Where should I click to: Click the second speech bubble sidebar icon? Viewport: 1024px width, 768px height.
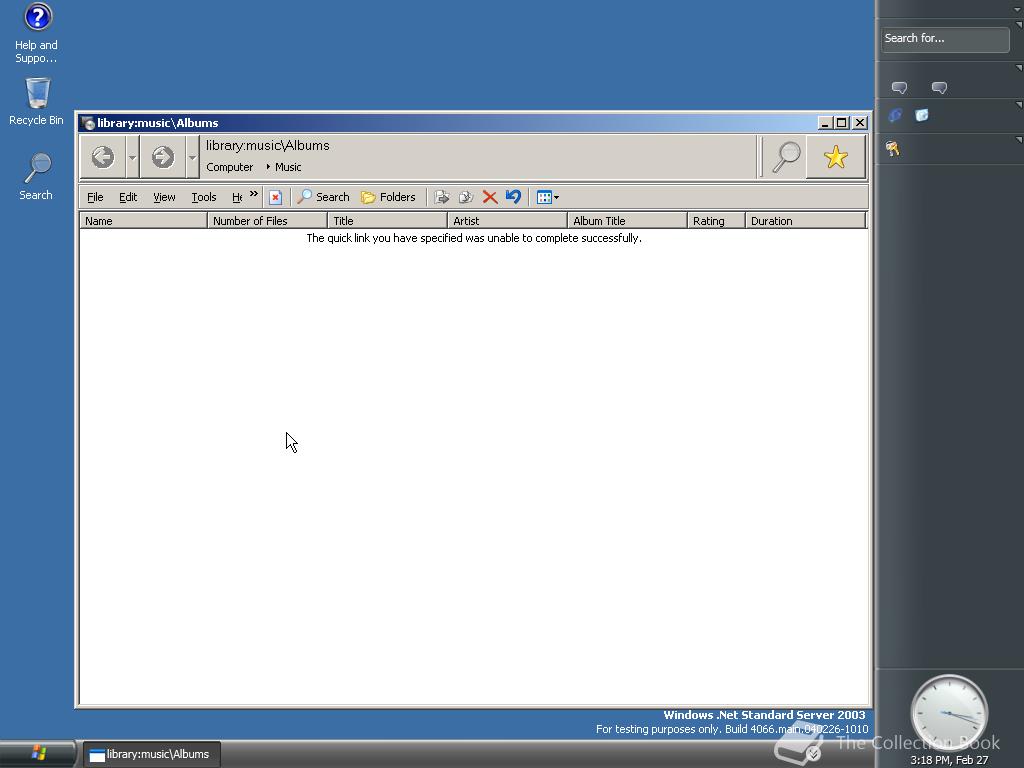tap(939, 88)
